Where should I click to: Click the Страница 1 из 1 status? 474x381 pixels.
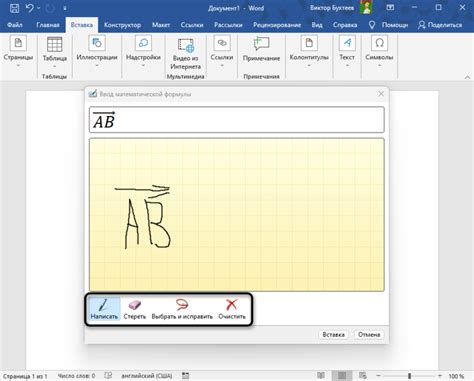25,376
